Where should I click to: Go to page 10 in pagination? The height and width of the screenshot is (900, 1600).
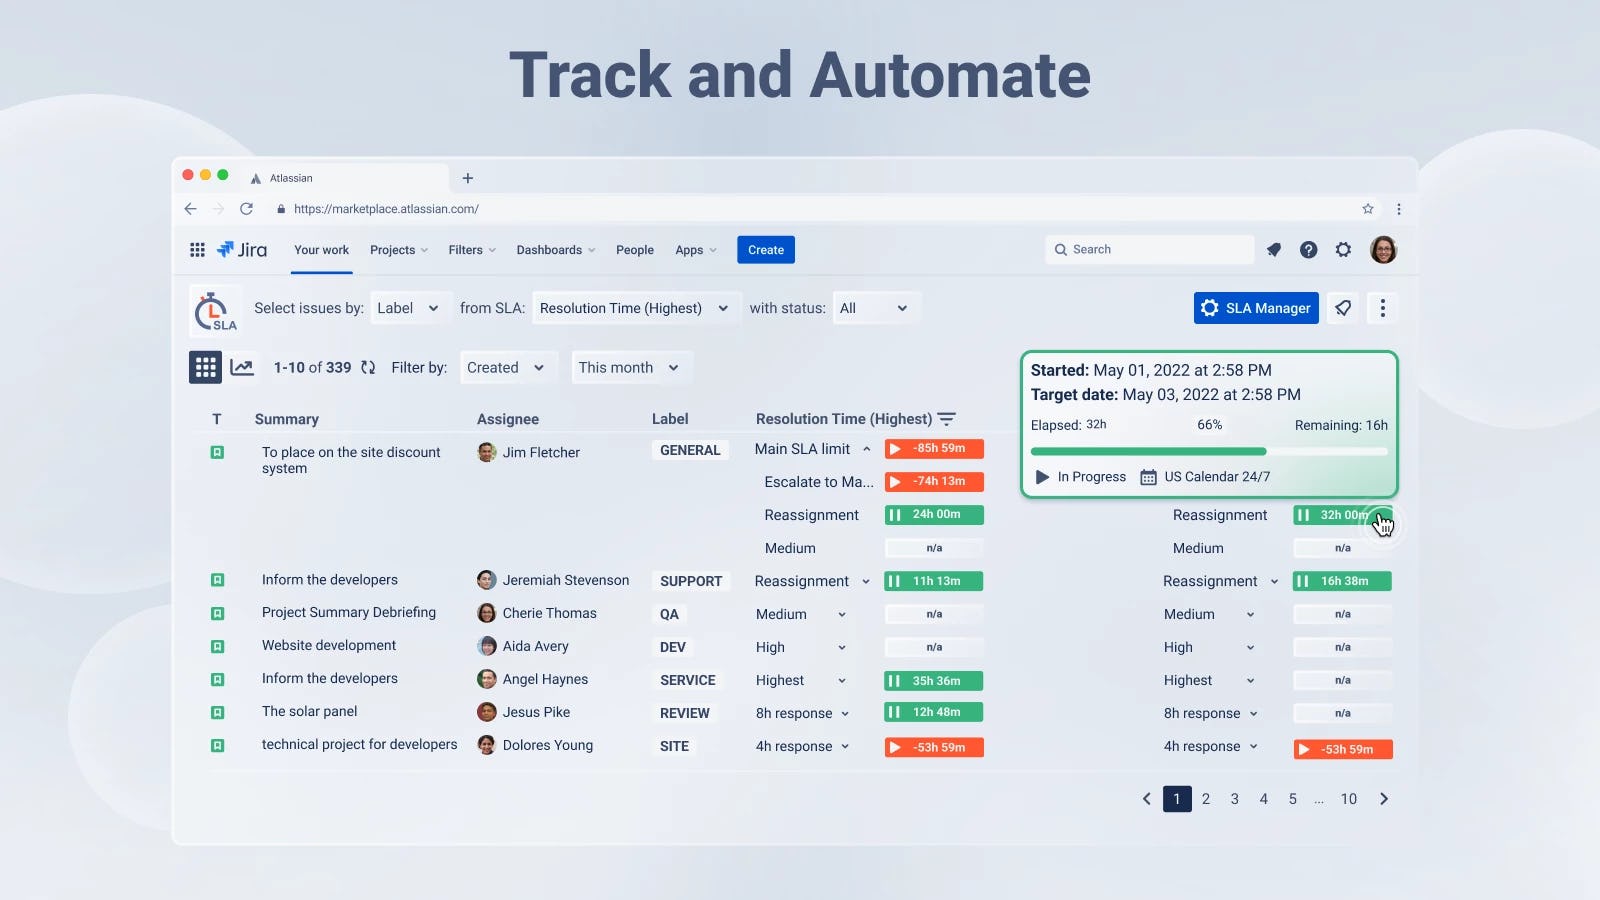pyautogui.click(x=1348, y=799)
